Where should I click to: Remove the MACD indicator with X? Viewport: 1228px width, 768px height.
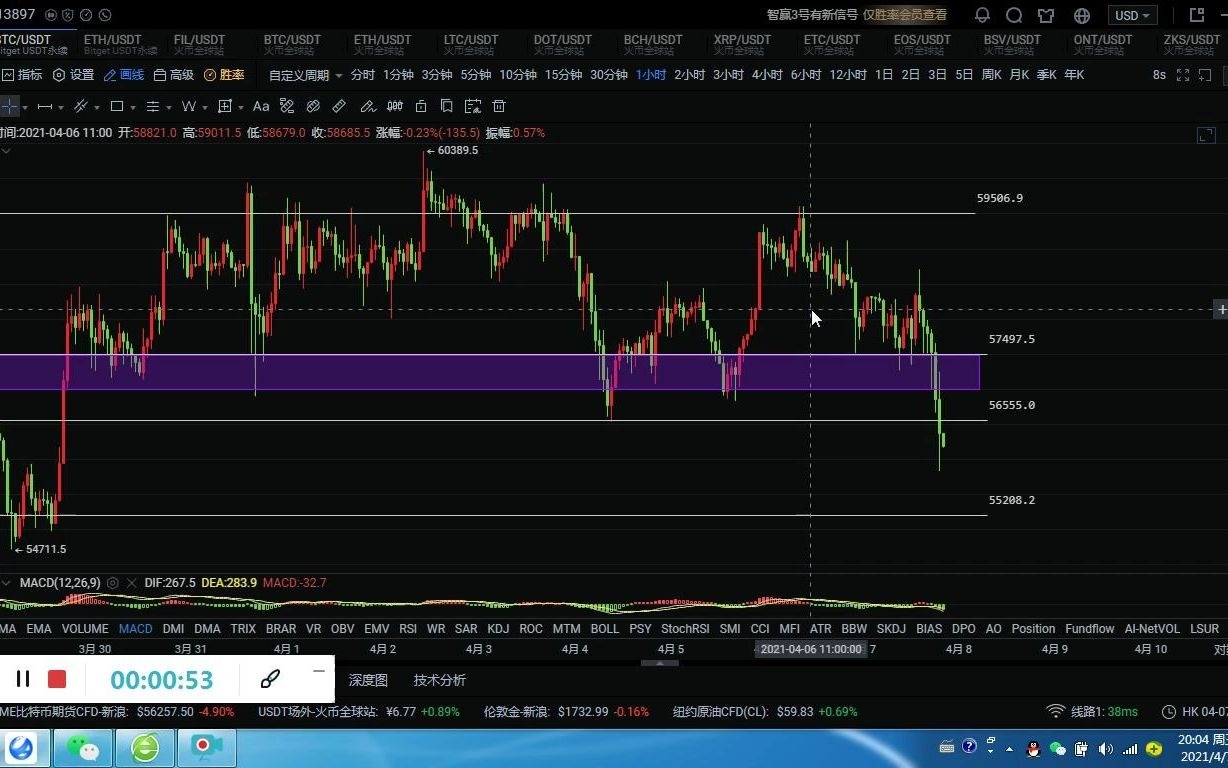[x=131, y=583]
